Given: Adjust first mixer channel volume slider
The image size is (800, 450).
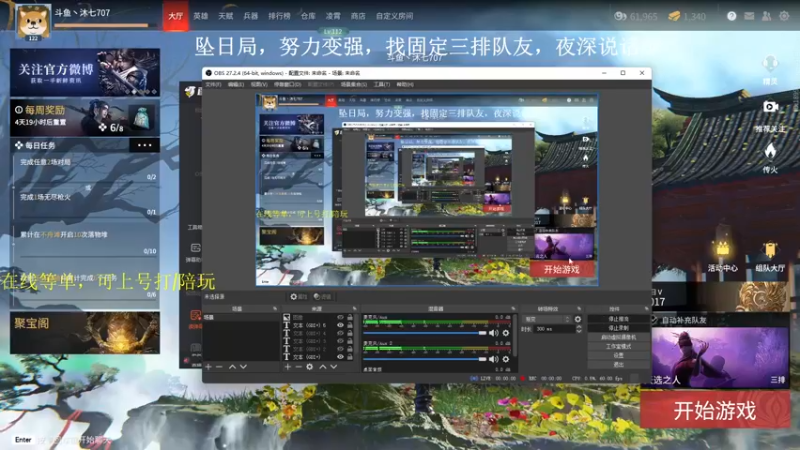Looking at the screenshot, I should click(424, 333).
